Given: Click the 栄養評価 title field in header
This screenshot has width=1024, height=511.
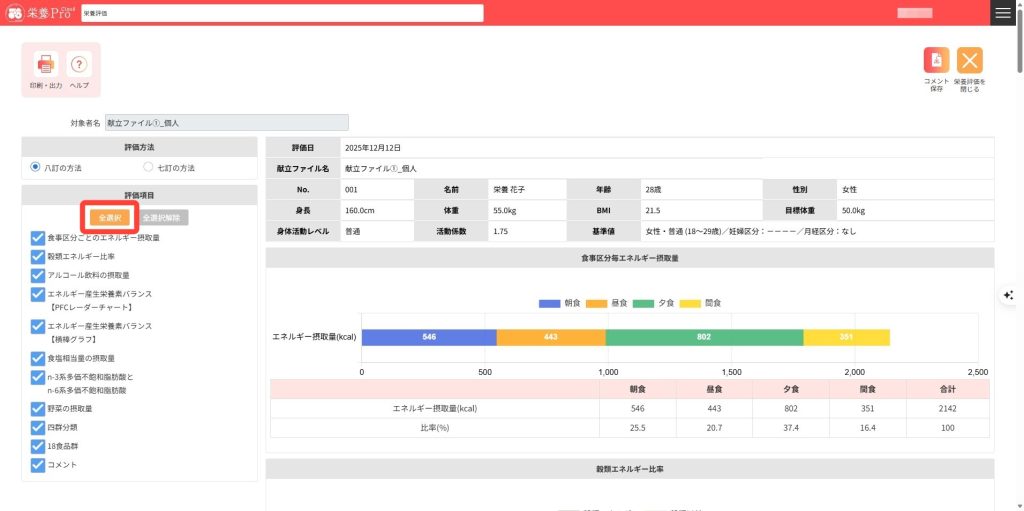Looking at the screenshot, I should (x=282, y=13).
